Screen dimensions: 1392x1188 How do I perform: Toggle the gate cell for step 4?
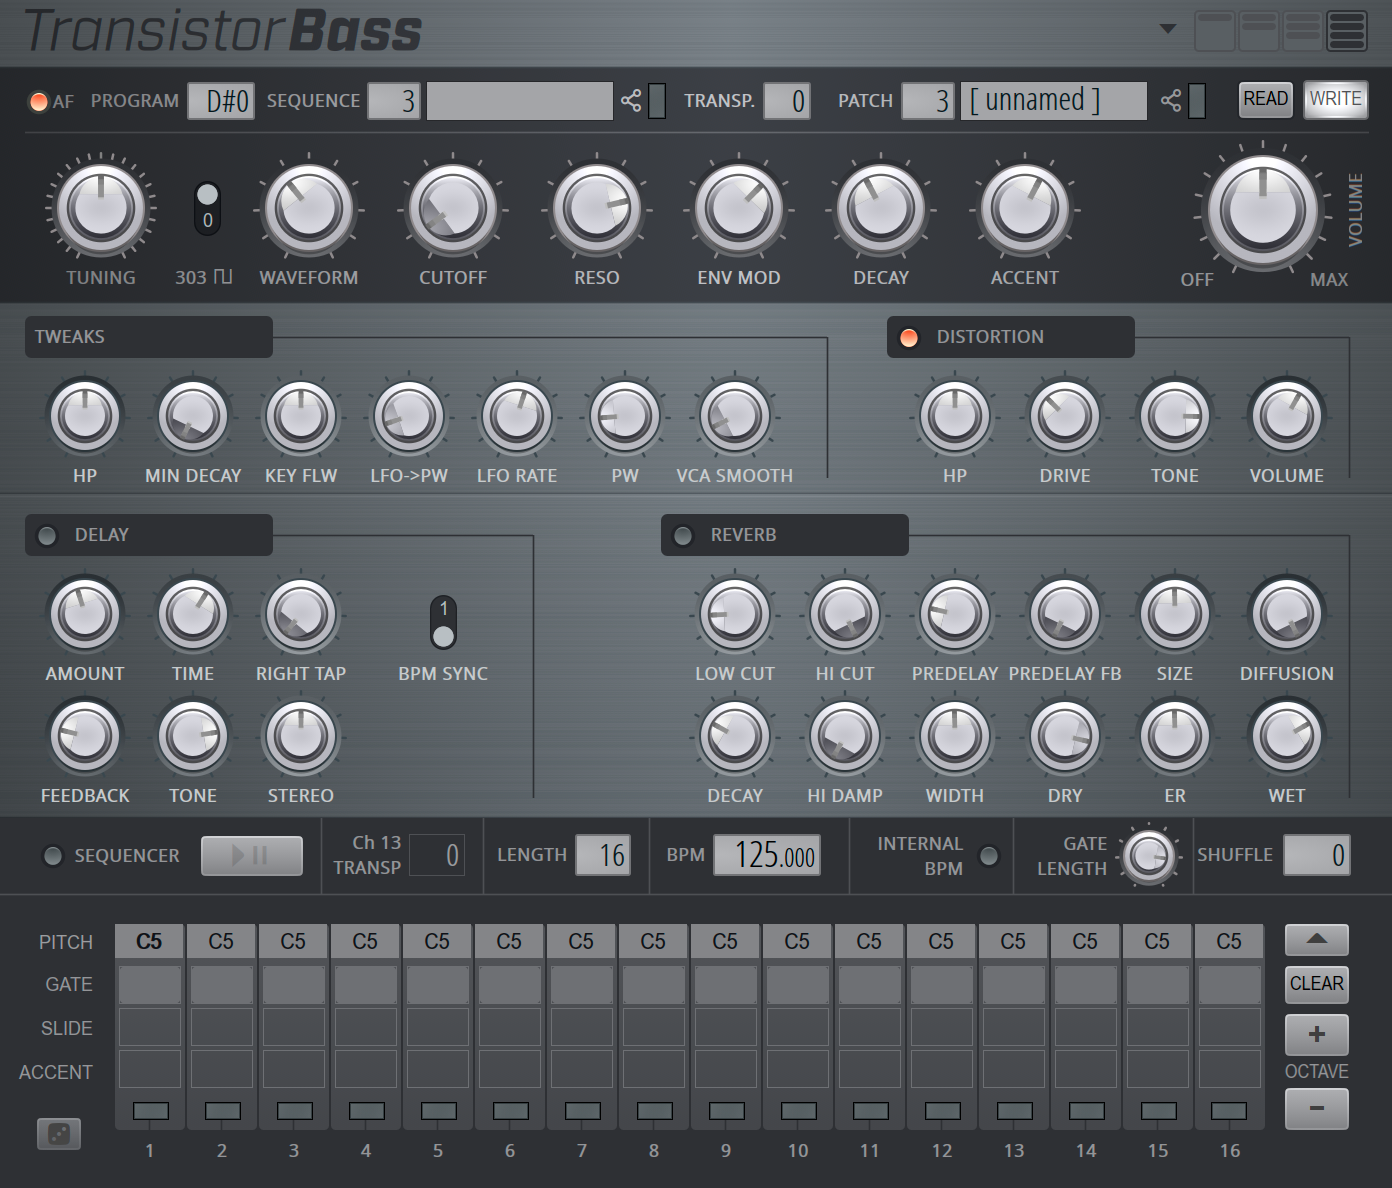366,985
